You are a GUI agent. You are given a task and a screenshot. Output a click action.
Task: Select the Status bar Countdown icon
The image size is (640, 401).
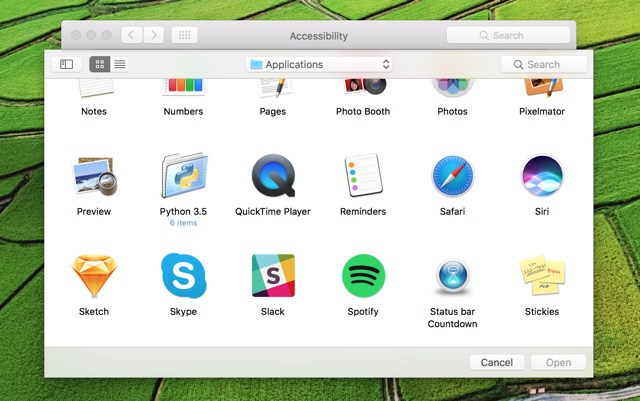tap(453, 276)
